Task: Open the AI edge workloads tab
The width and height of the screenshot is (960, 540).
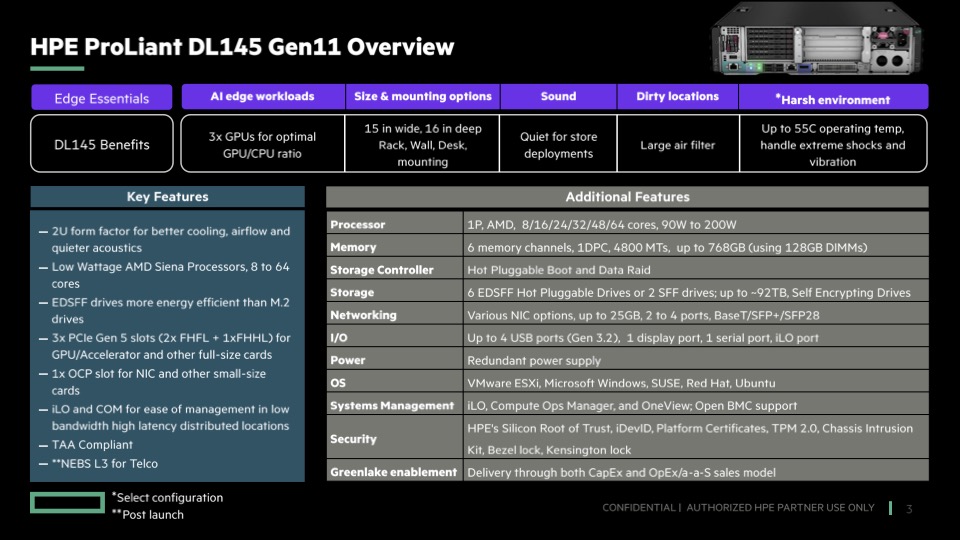Action: [262, 97]
